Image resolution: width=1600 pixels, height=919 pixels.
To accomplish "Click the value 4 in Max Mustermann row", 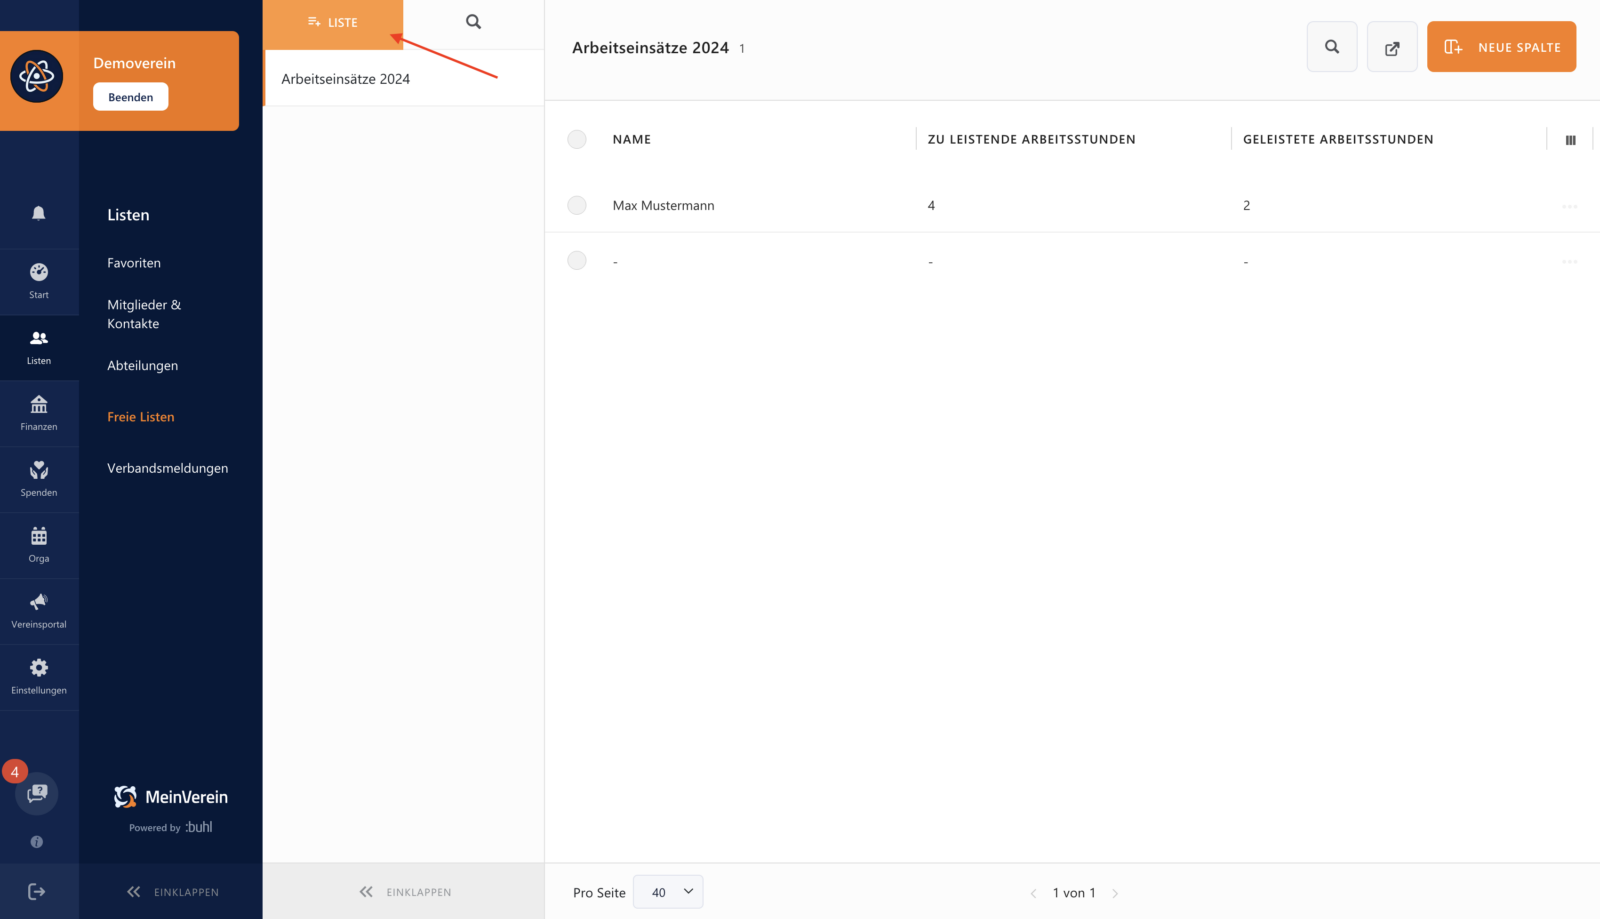I will [931, 205].
